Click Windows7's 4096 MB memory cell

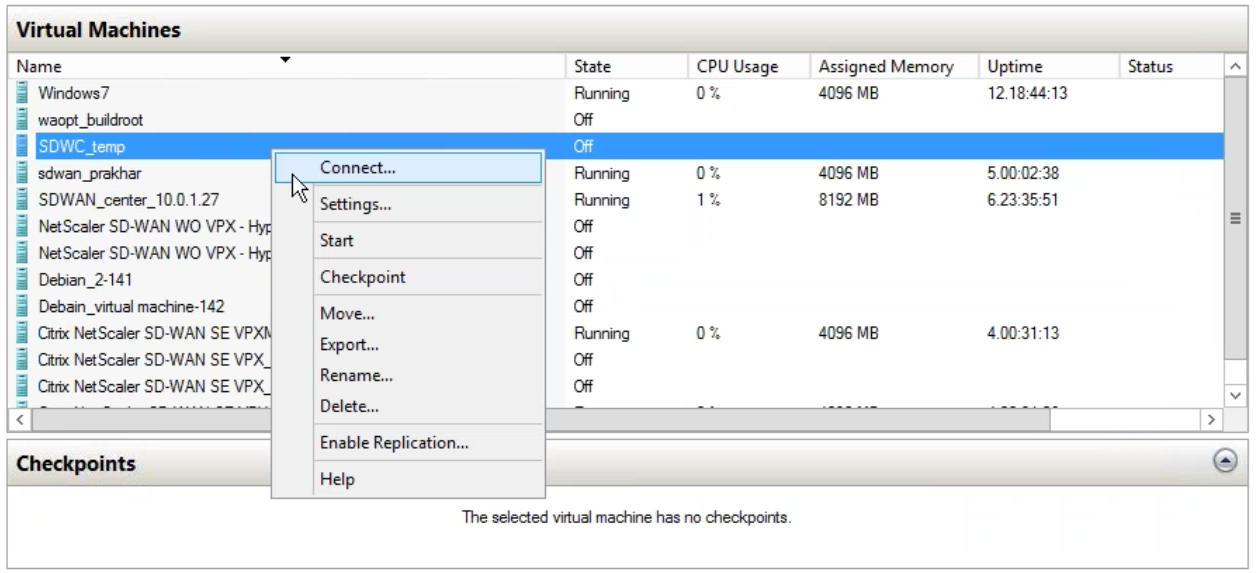[x=848, y=94]
